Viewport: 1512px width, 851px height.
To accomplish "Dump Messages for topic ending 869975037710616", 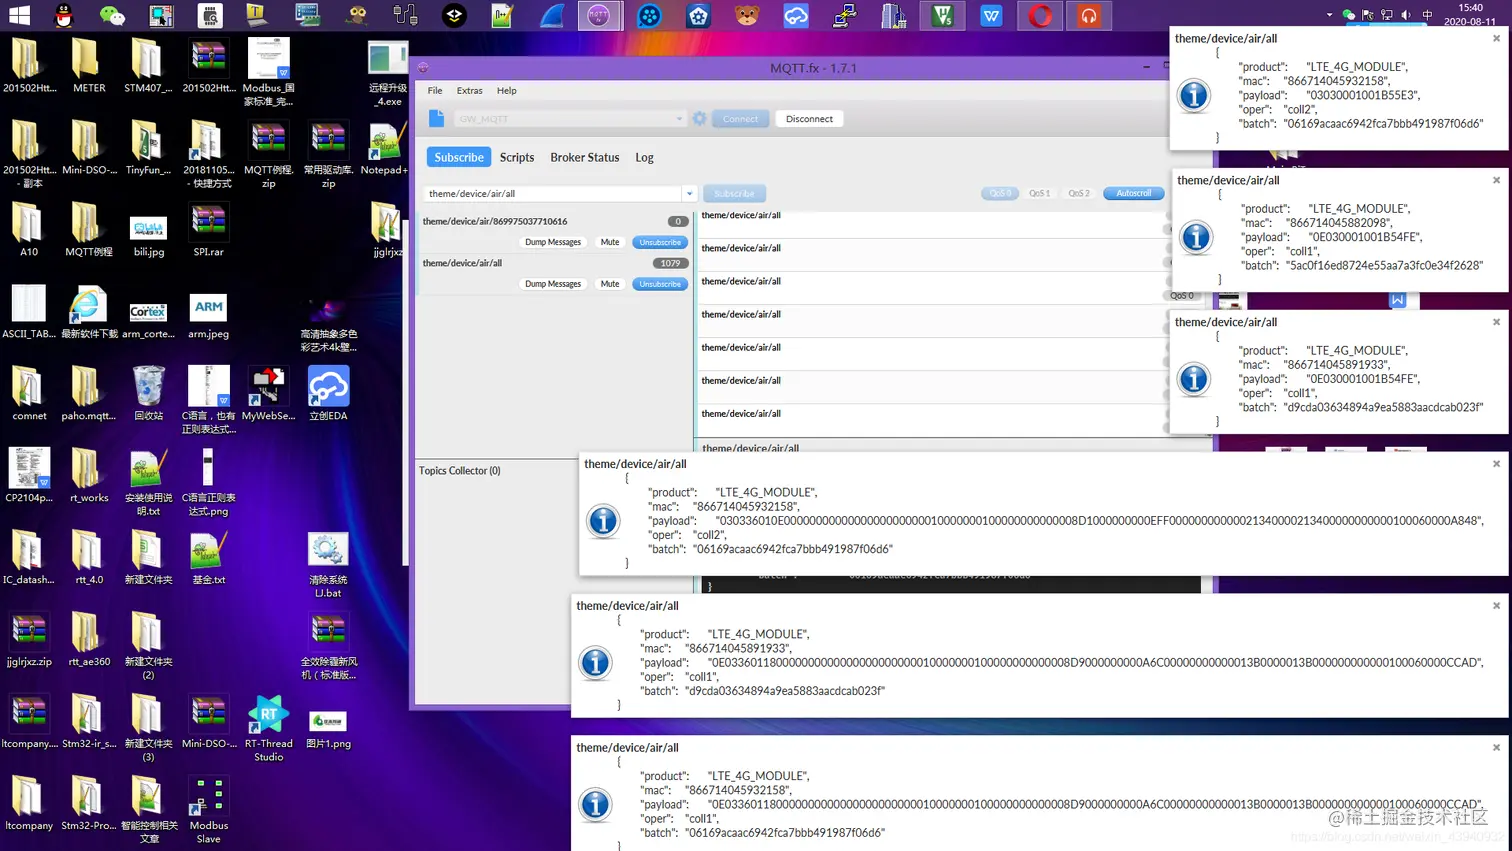I will click(553, 242).
